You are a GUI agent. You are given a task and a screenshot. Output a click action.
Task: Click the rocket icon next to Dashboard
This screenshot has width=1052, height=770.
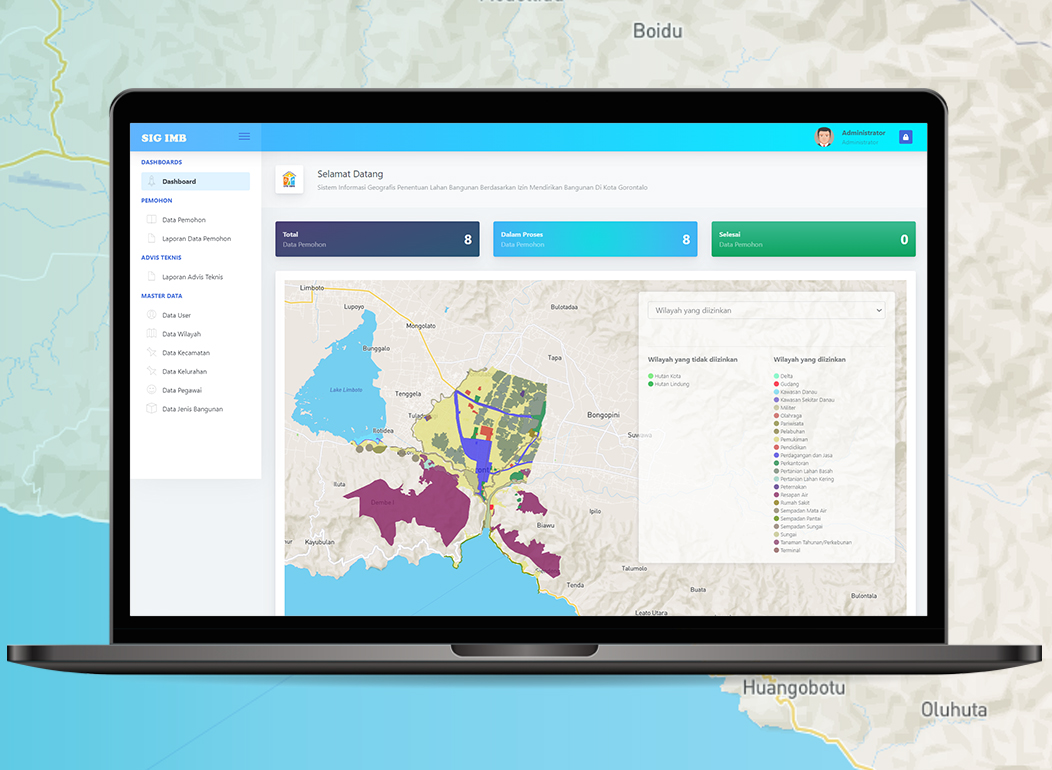tap(152, 182)
